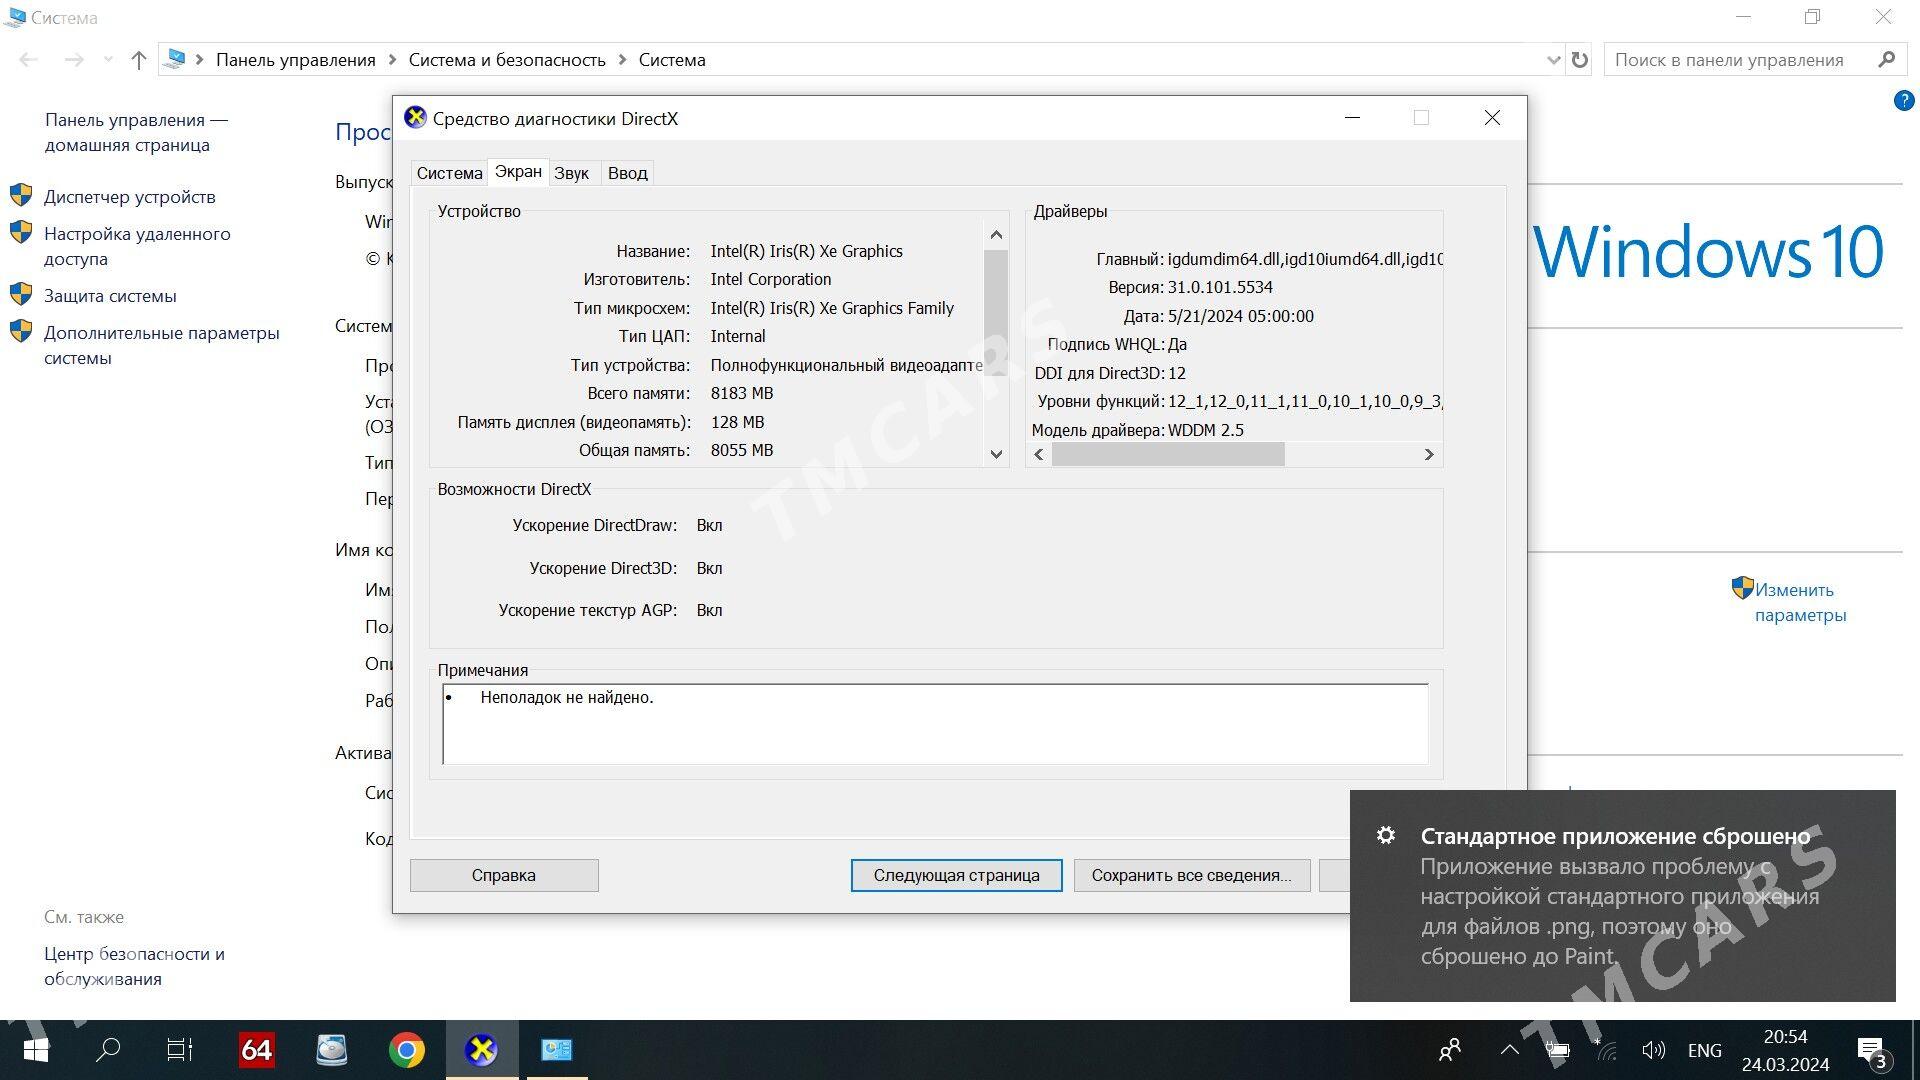Click the Драйверы horizontal scrollbar thumb
Screen dimensions: 1920x1080
(x=1168, y=454)
